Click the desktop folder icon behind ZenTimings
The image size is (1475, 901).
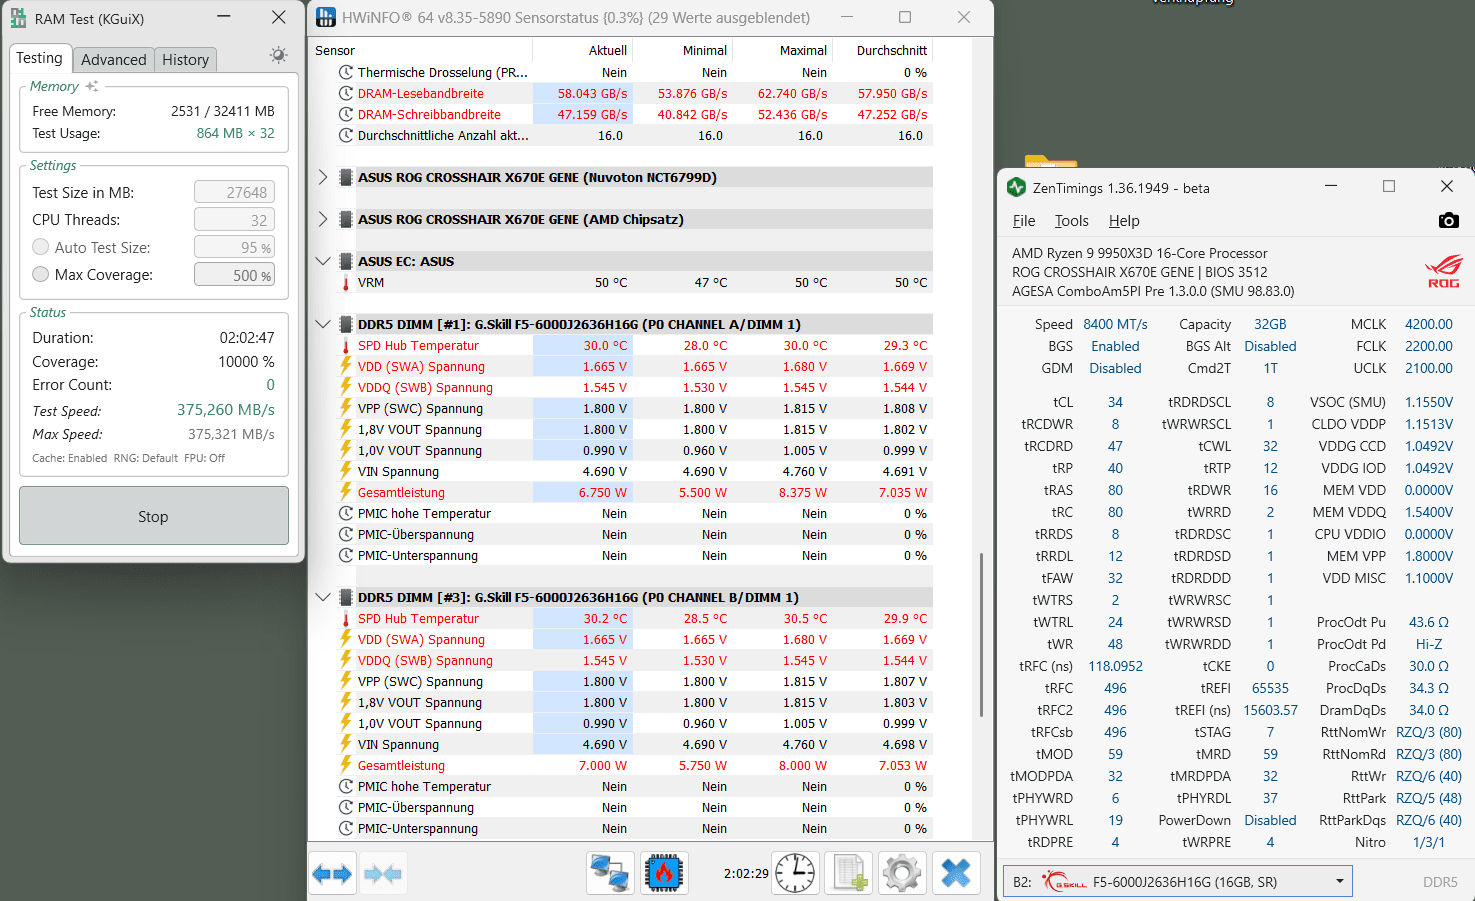pos(1050,161)
